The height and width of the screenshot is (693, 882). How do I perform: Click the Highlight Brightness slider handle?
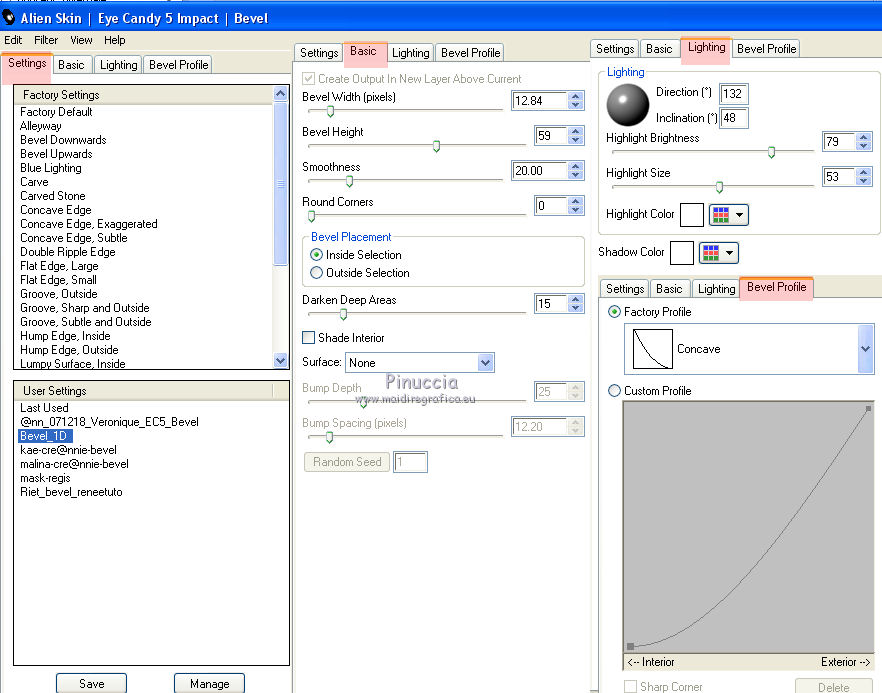(772, 152)
